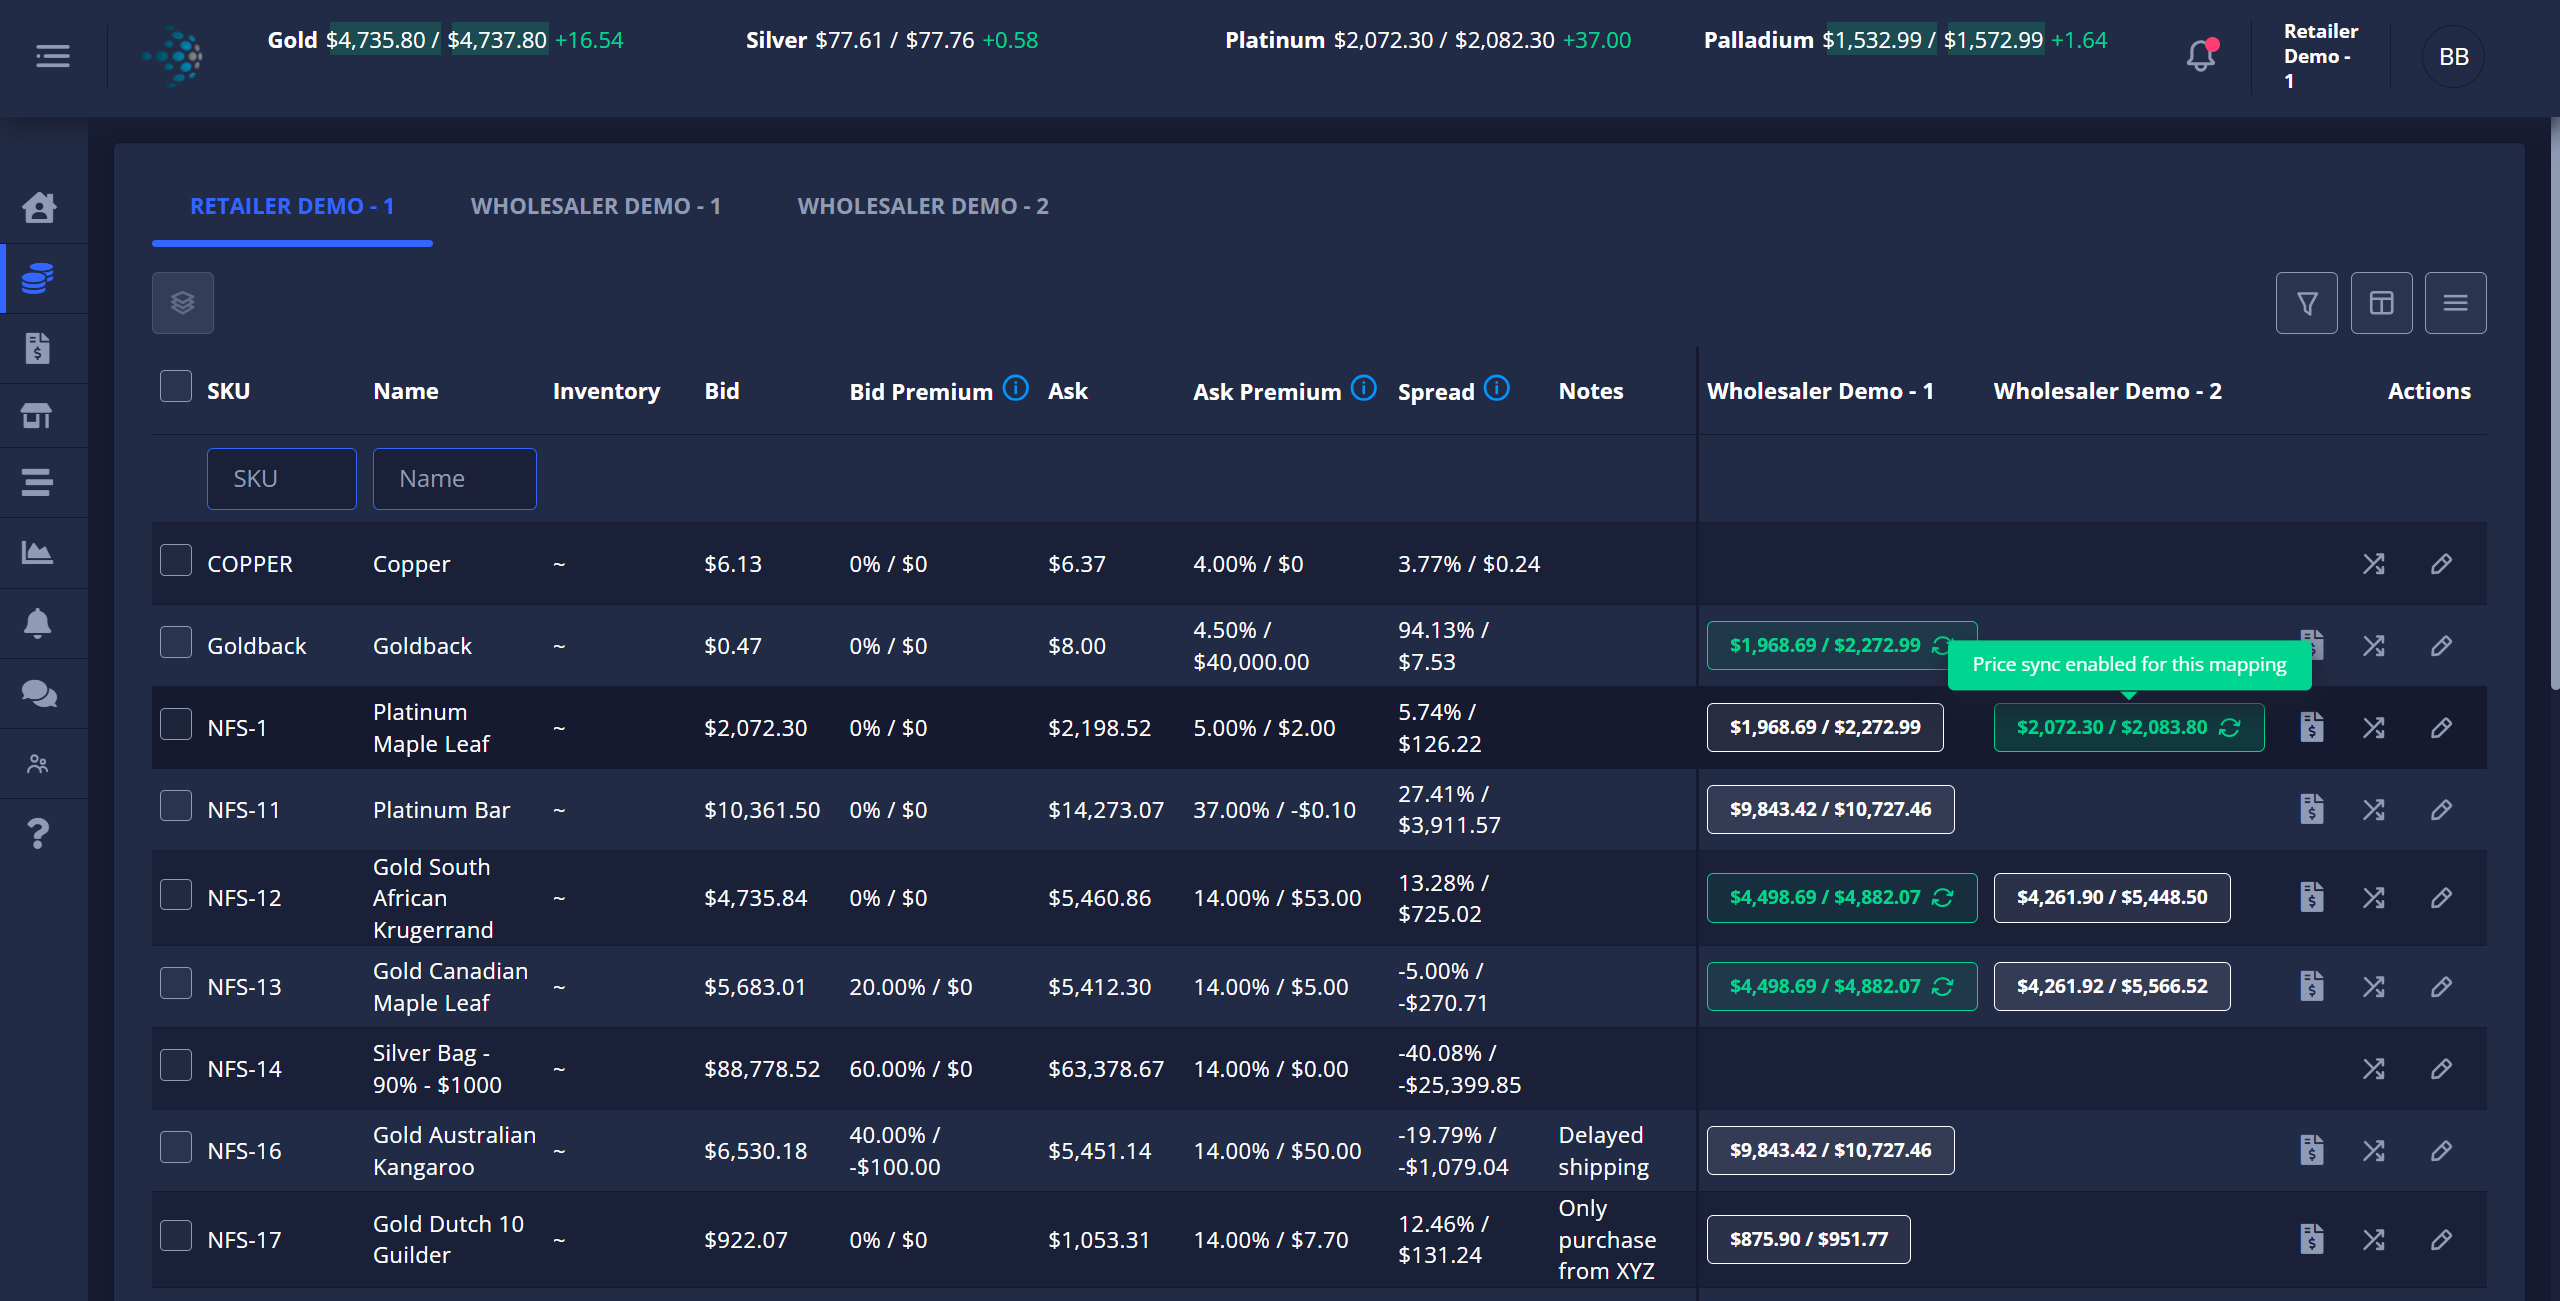Open the alerts bell sidebar icon
Viewport: 2560px width, 1301px height.
(38, 623)
